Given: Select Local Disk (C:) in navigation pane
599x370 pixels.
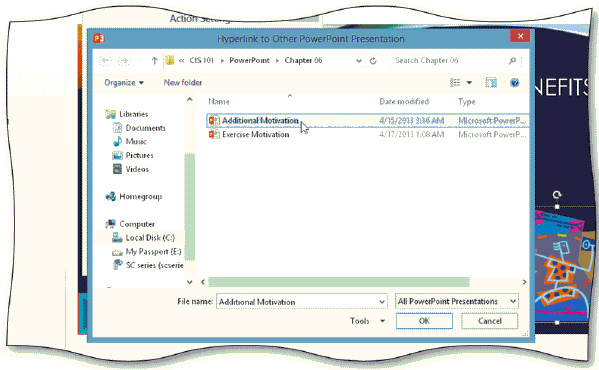Looking at the screenshot, I should point(150,238).
